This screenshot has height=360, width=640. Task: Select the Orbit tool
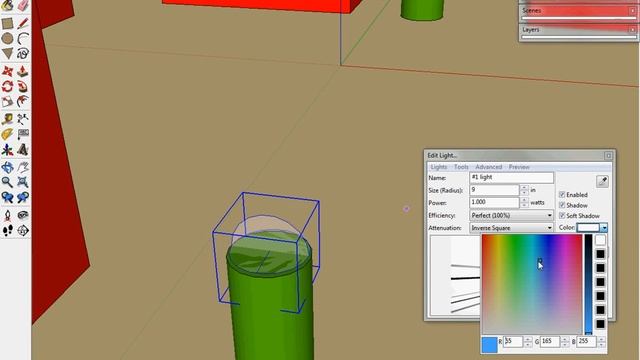[7, 167]
